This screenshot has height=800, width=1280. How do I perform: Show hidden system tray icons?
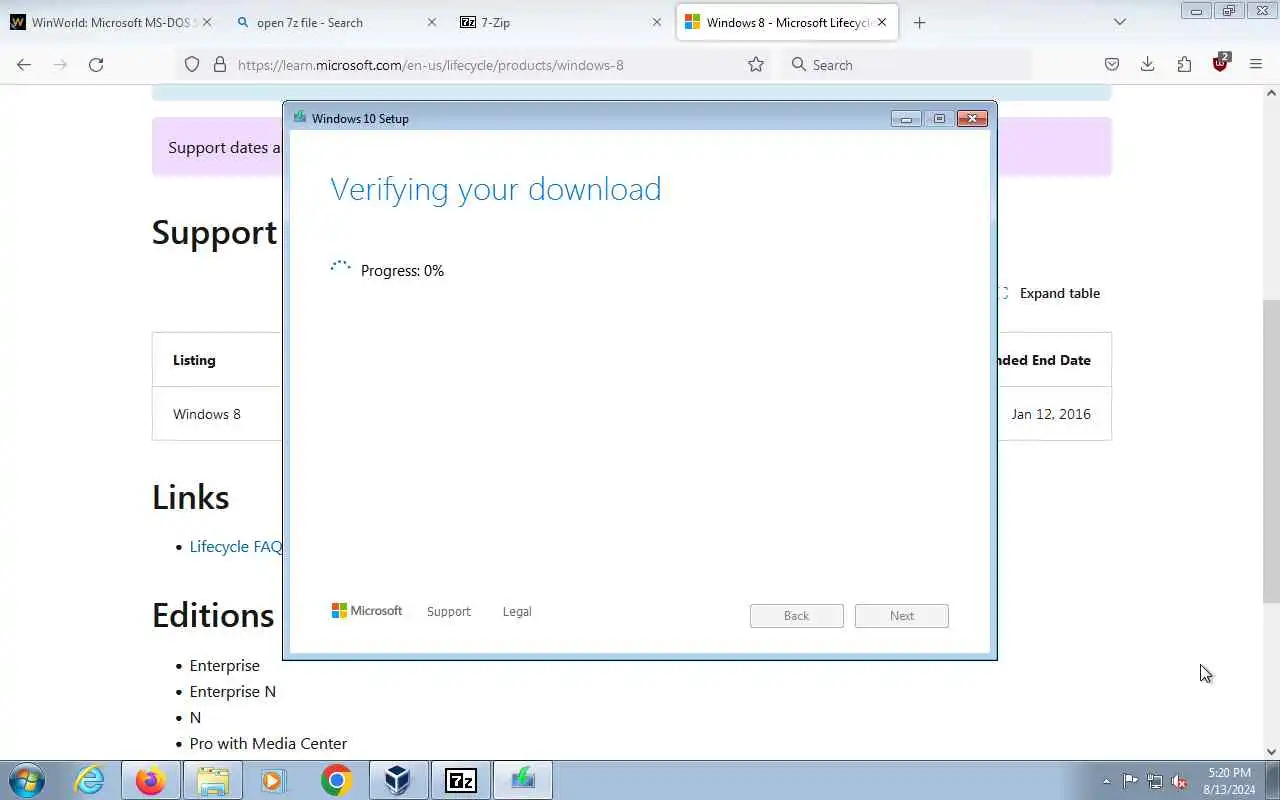coord(1106,781)
